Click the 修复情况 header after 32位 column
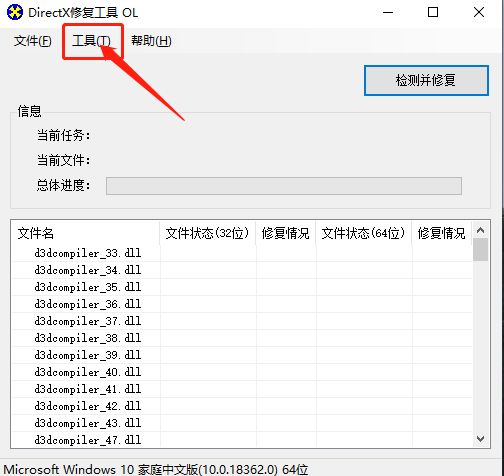This screenshot has height=476, width=504. 286,233
